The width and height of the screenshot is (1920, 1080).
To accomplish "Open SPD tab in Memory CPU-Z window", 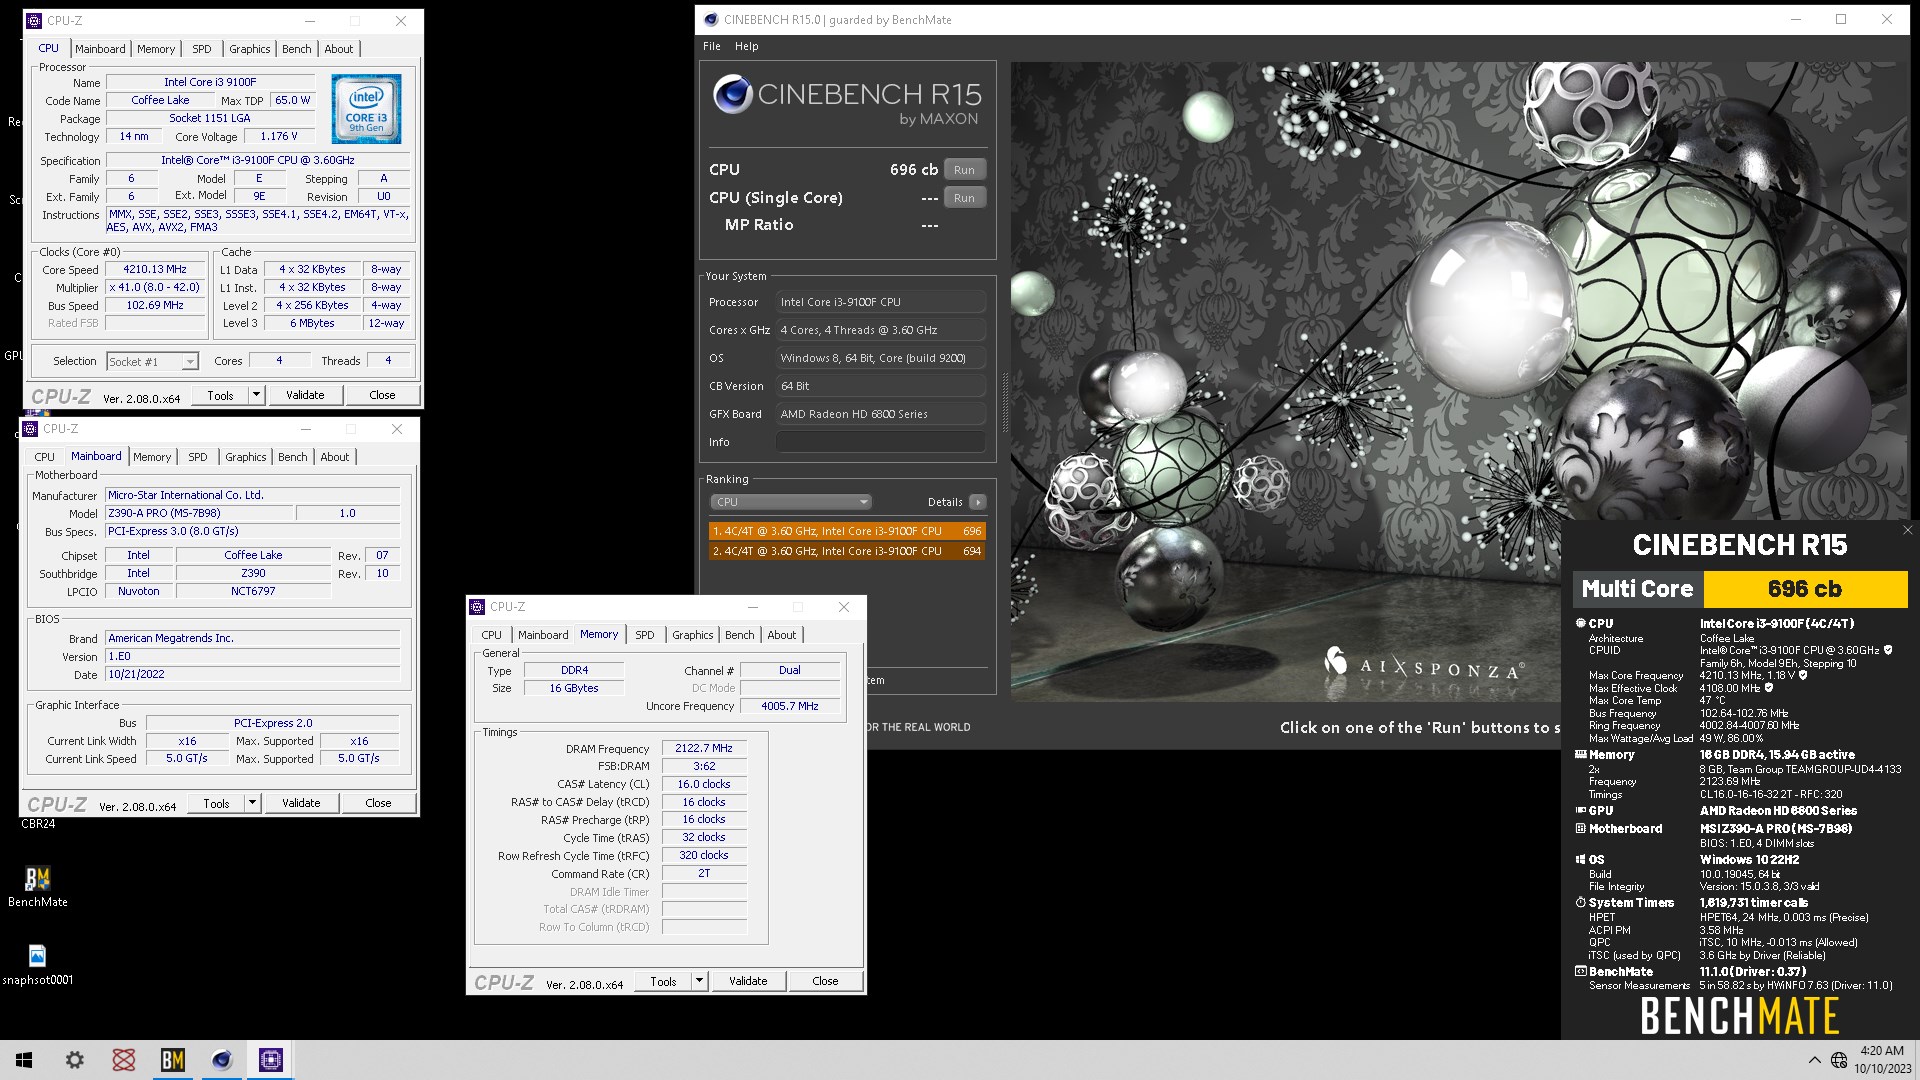I will 645,635.
